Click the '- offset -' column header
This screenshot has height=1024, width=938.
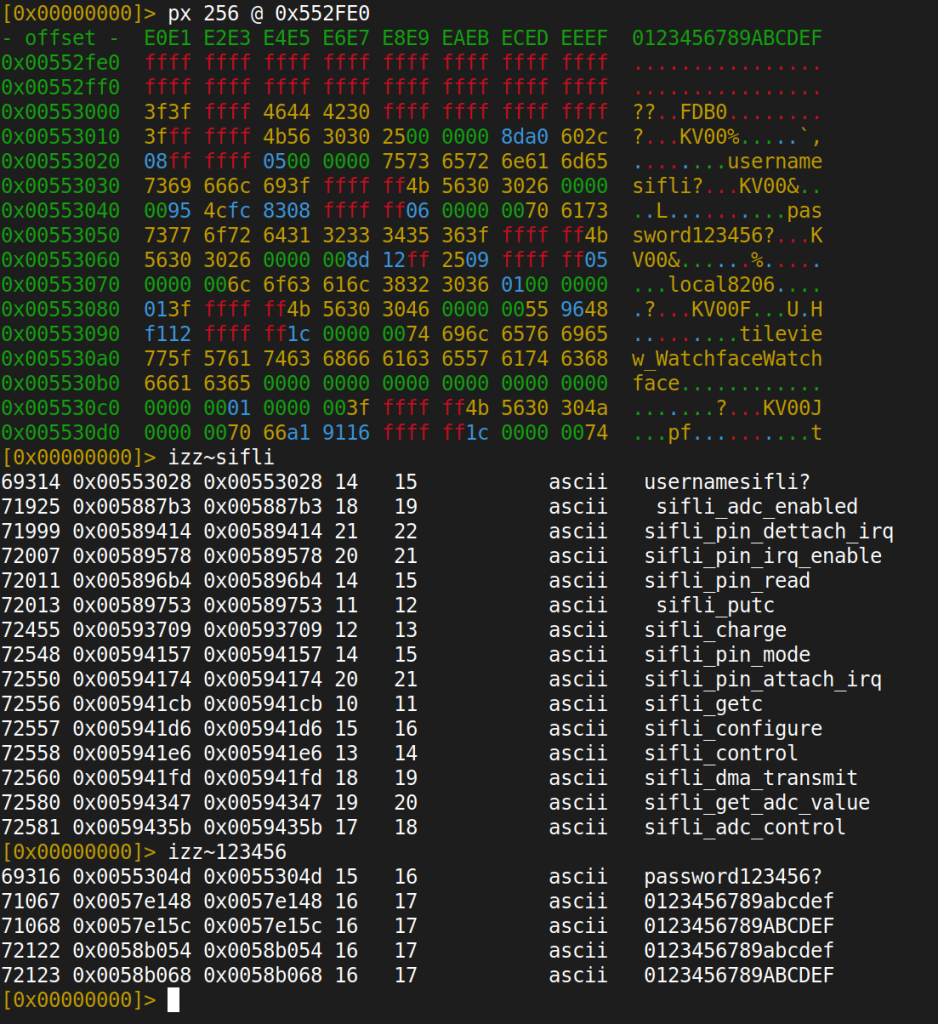point(60,38)
